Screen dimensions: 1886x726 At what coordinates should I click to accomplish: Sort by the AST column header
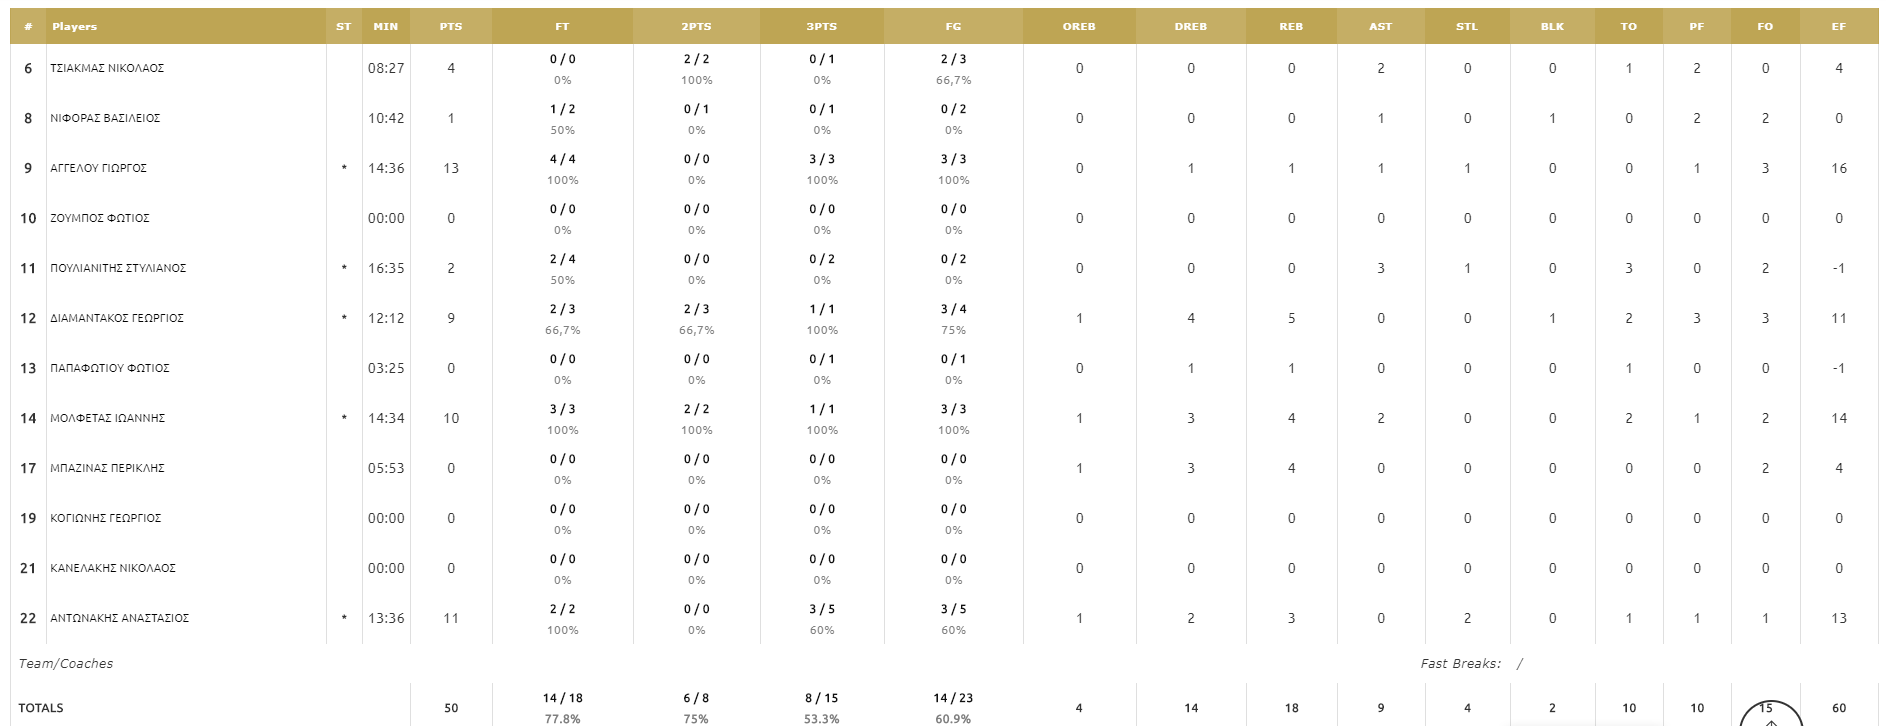[1380, 27]
